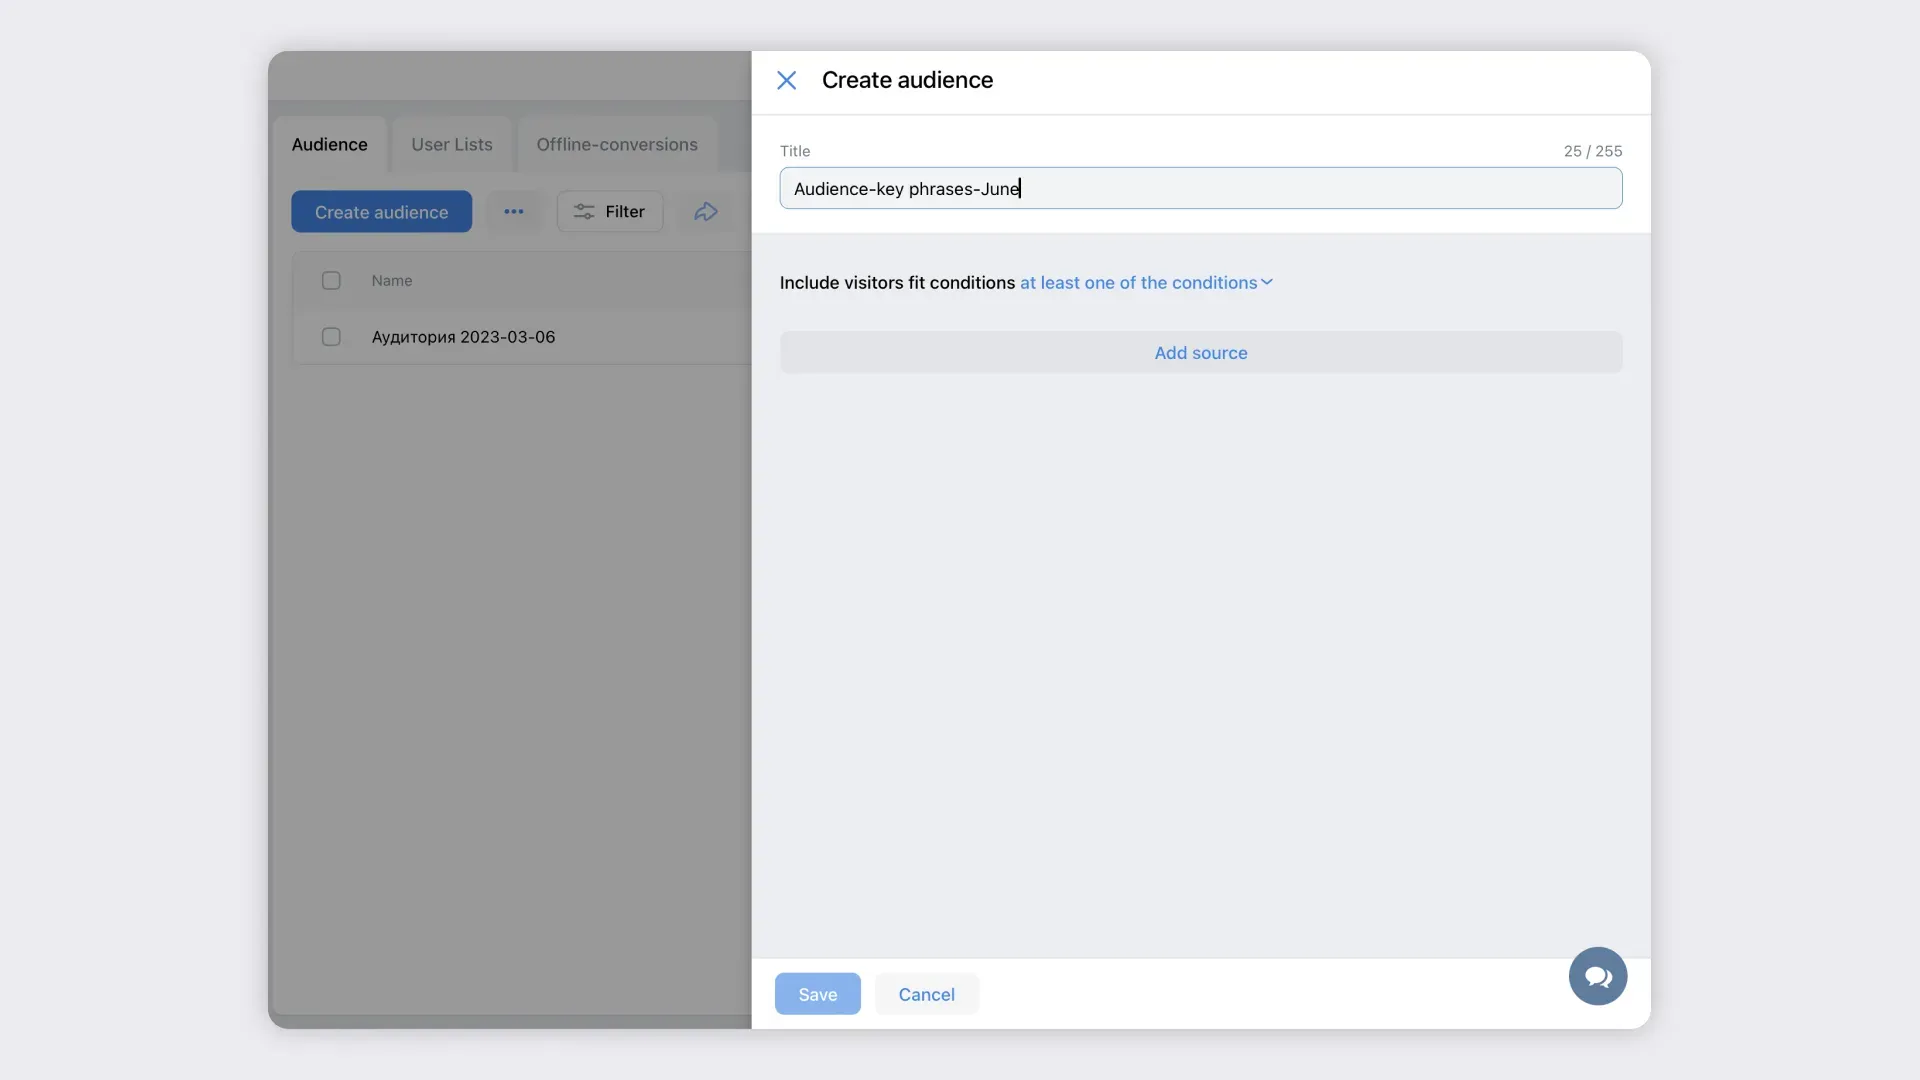This screenshot has width=1920, height=1080.
Task: Click the Save button
Action: [x=817, y=994]
